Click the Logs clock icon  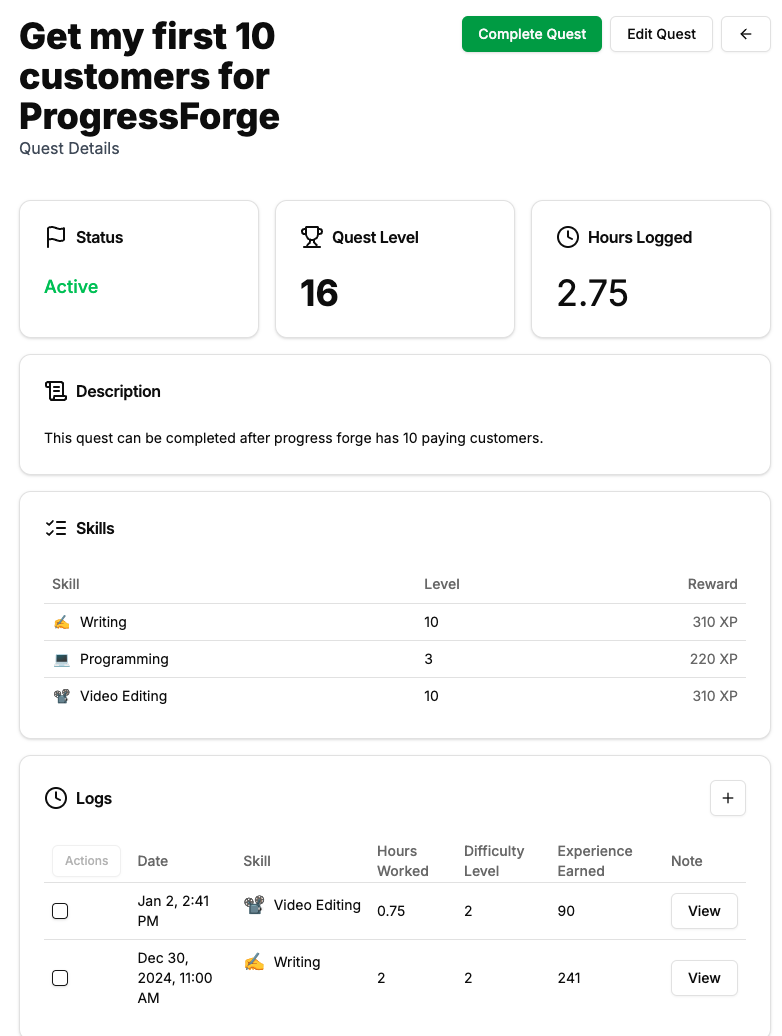coord(55,798)
